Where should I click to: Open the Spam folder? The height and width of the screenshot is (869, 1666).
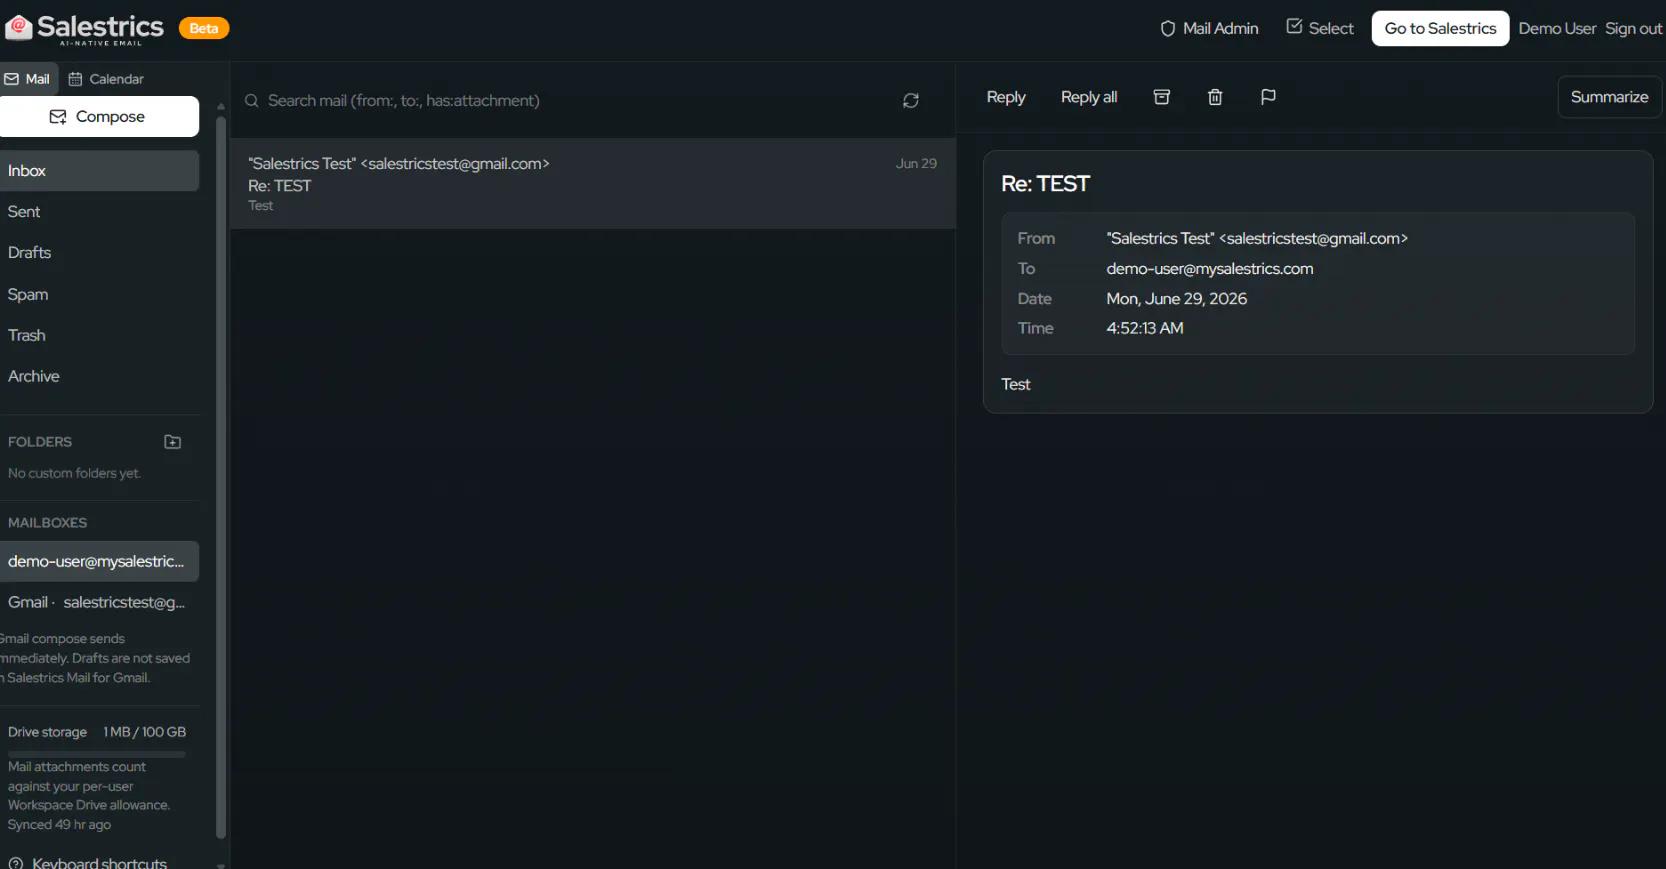click(x=99, y=294)
